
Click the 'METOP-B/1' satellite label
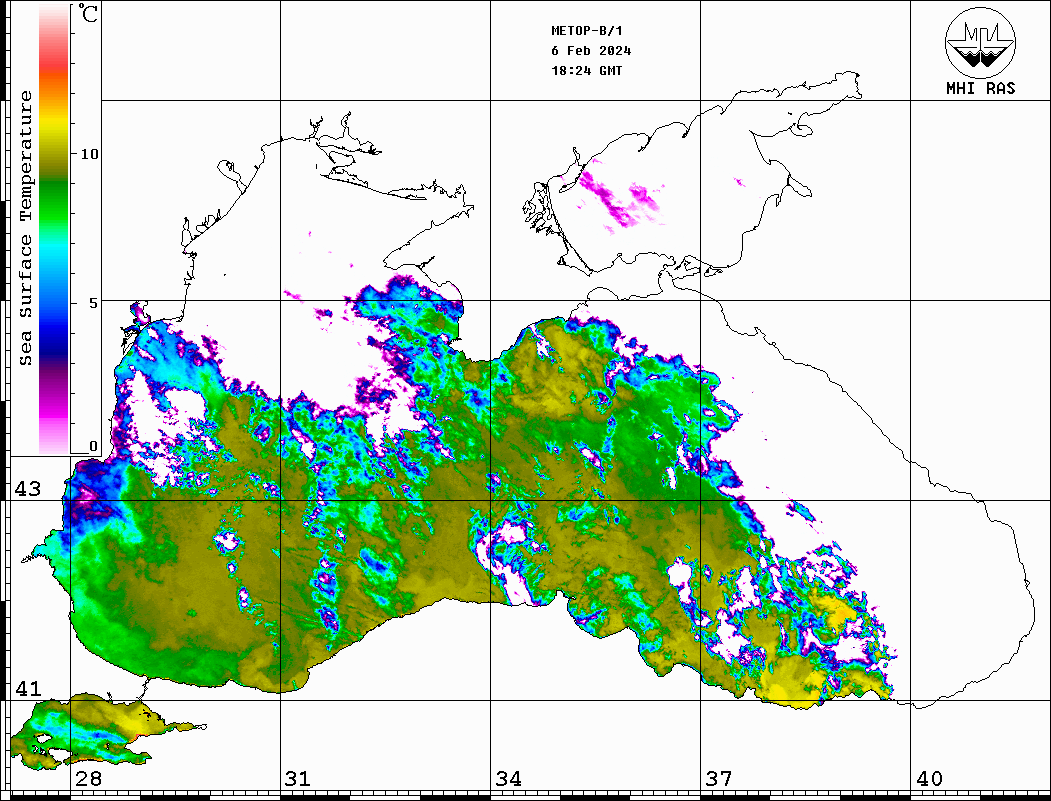tap(587, 31)
